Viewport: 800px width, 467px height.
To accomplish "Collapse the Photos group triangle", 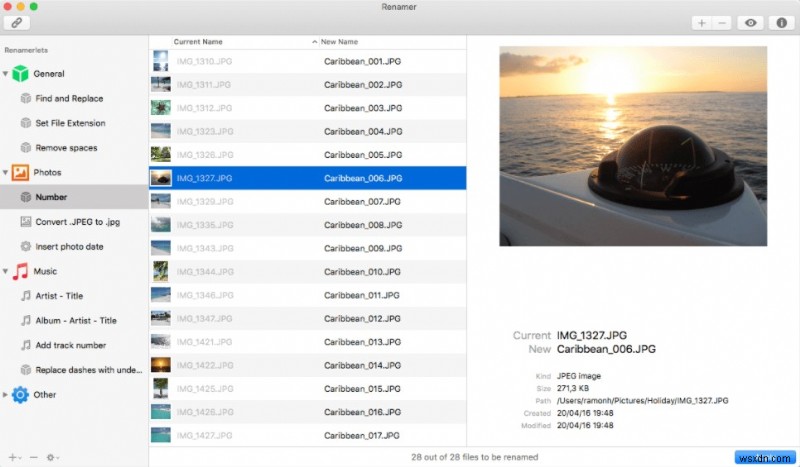I will pos(5,173).
